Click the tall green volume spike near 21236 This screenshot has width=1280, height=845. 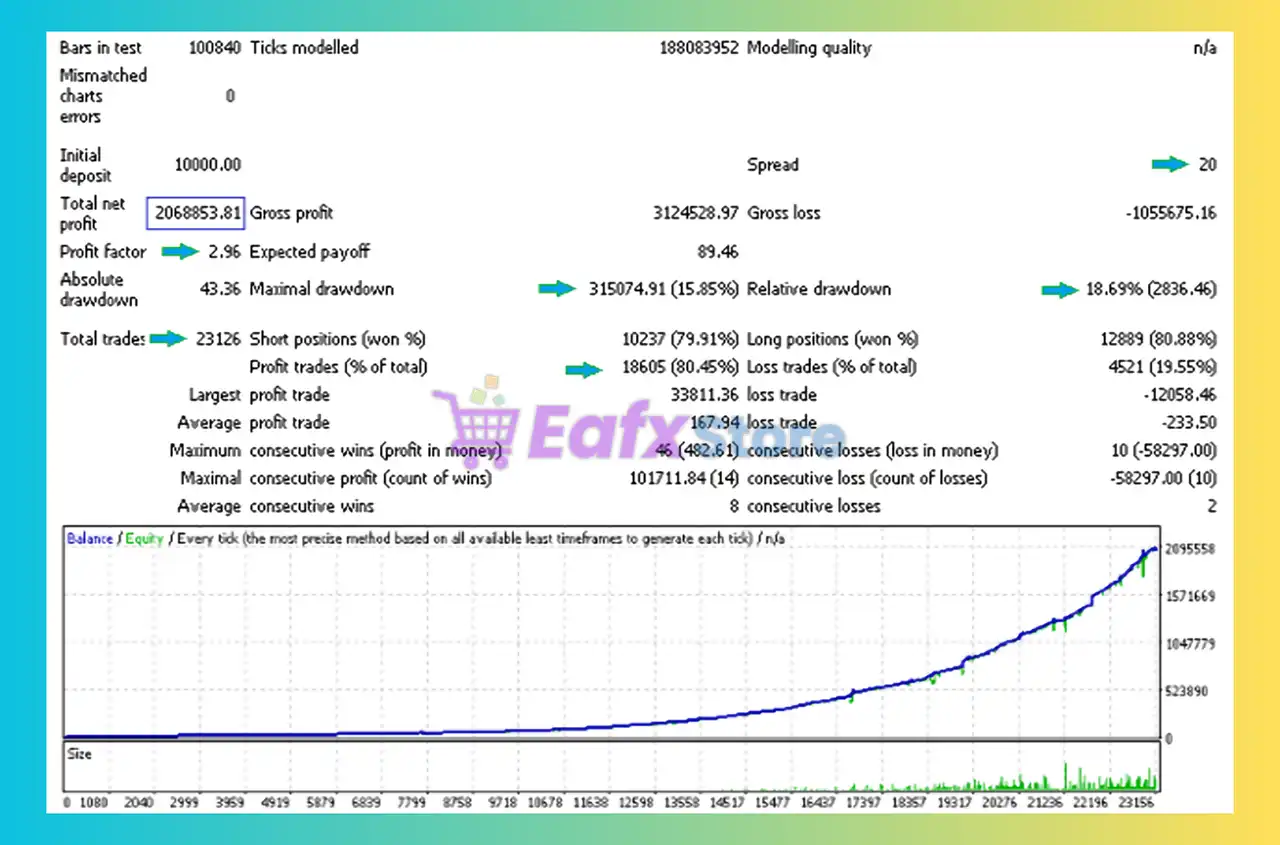click(x=1066, y=774)
